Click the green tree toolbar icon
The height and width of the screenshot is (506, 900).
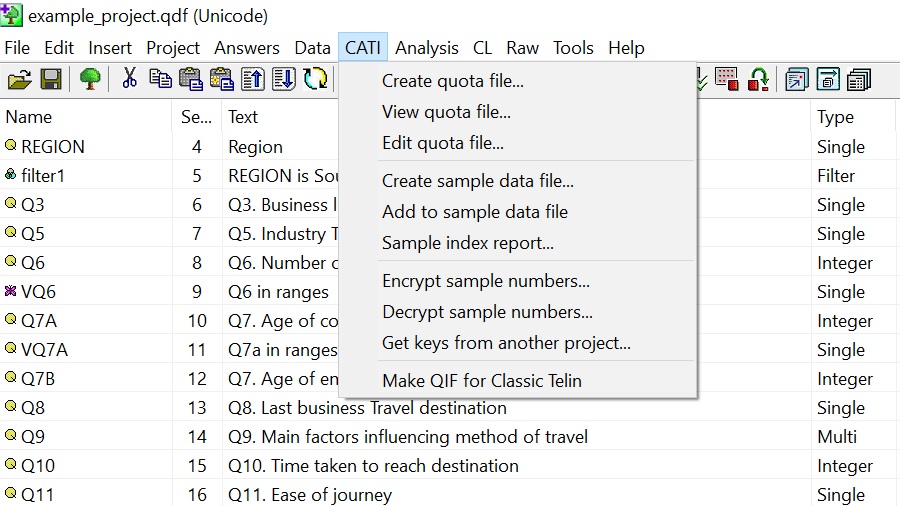coord(90,79)
